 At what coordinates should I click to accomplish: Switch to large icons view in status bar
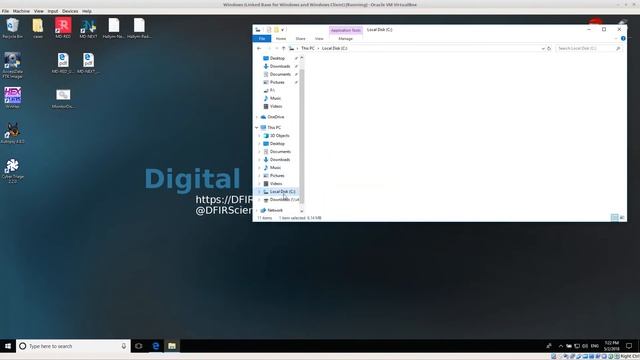point(622,218)
